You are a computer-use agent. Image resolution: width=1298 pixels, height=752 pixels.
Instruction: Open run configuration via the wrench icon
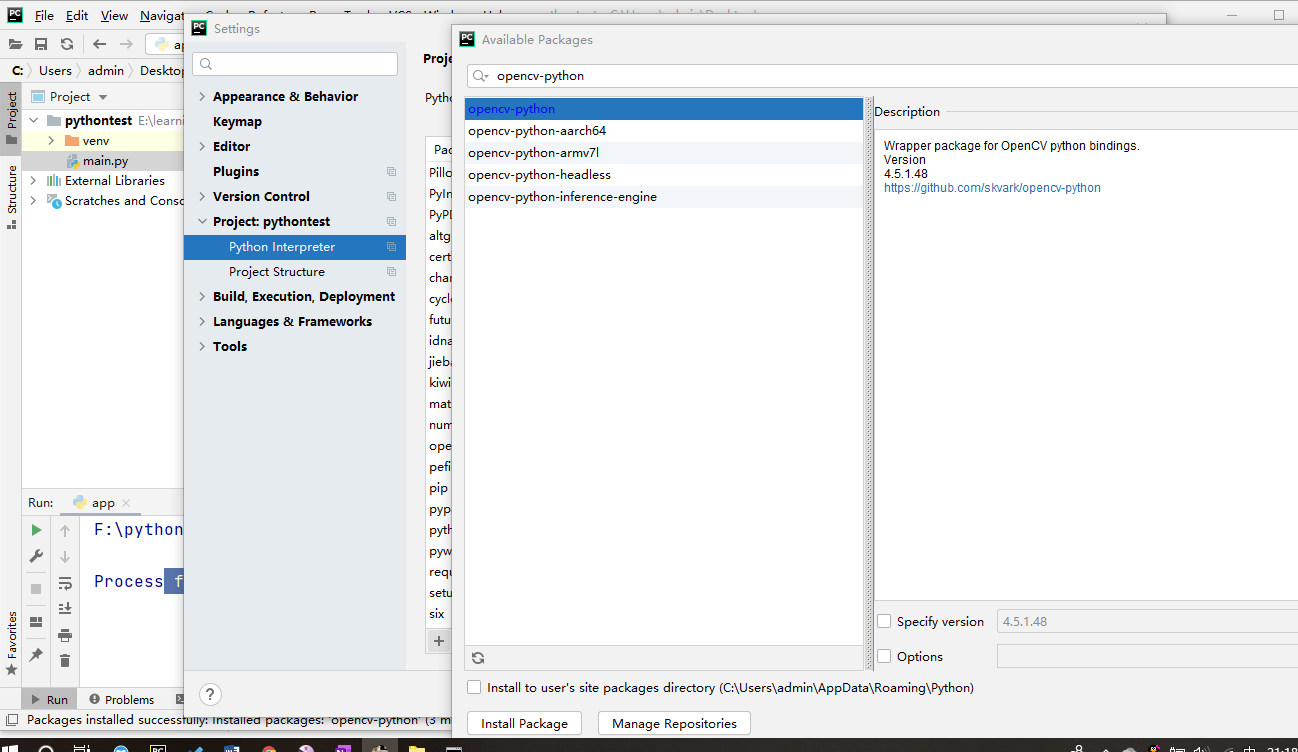36,556
